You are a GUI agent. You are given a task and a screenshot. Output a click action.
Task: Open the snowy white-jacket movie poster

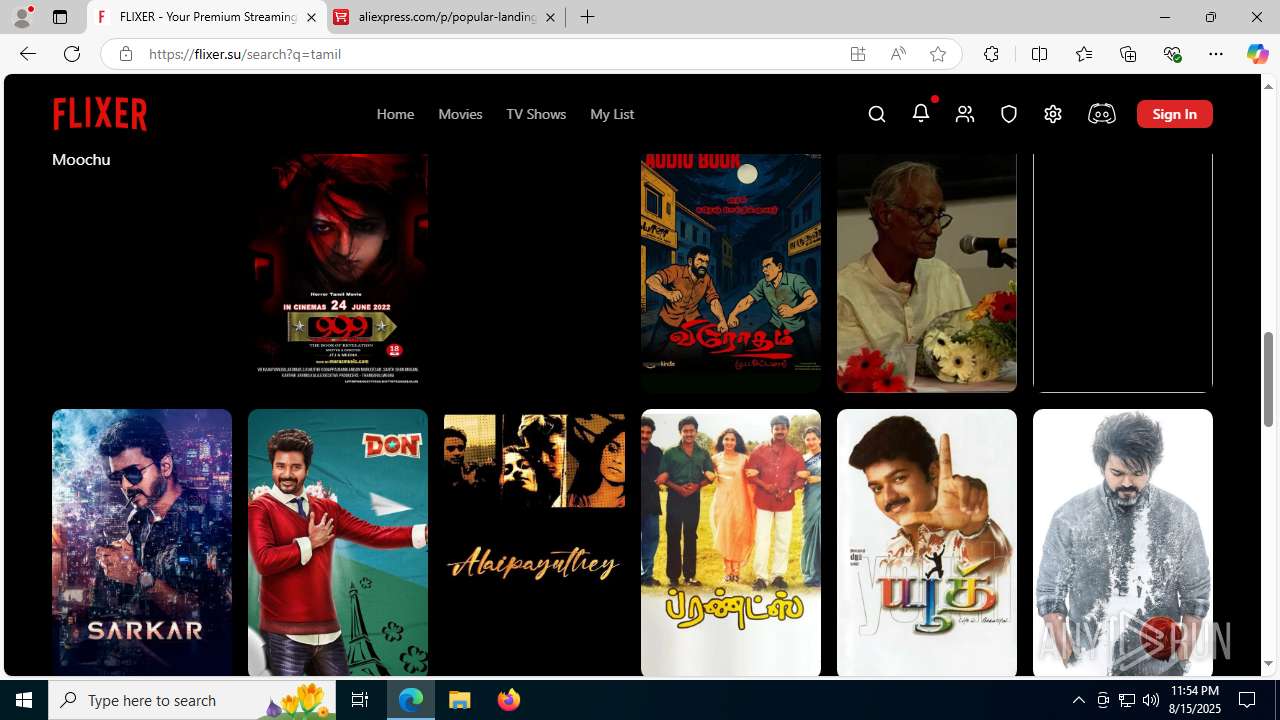point(1123,542)
